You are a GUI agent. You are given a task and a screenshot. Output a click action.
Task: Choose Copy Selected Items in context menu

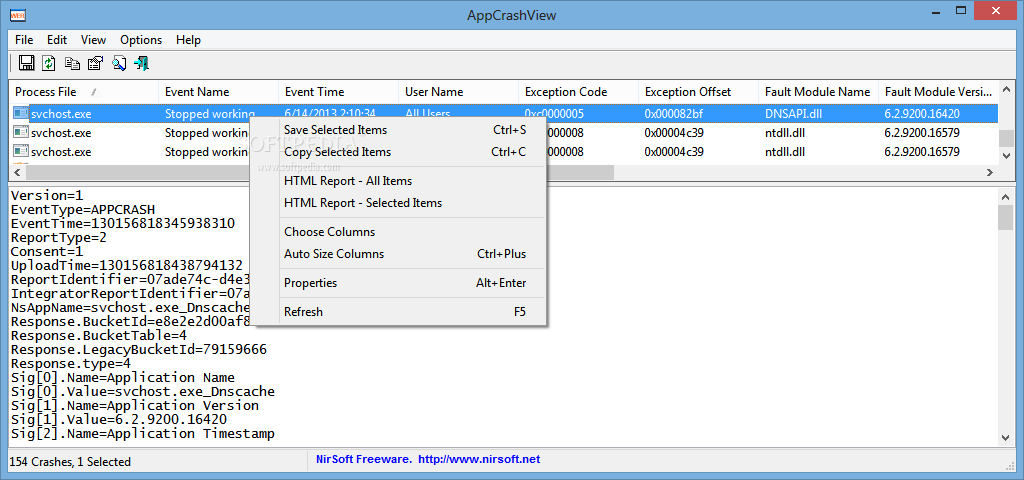point(398,152)
